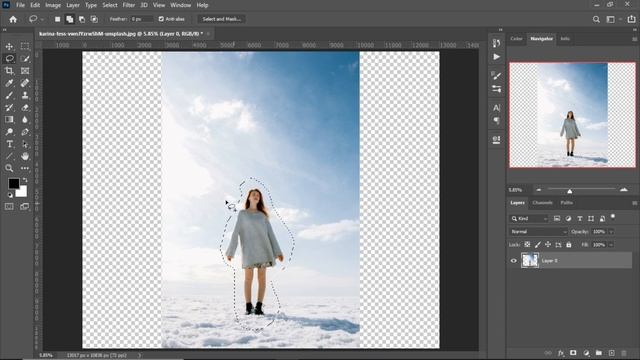
Task: Enable Intersect with selection mode
Action: 94,19
